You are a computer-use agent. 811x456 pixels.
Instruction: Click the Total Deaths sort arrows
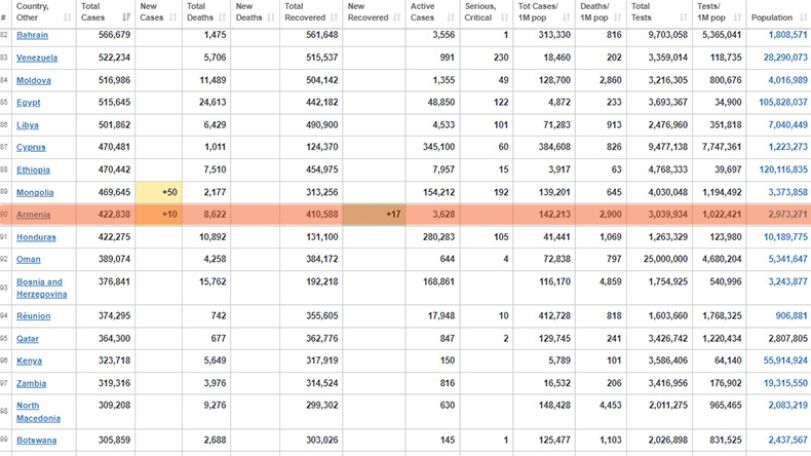click(x=222, y=18)
